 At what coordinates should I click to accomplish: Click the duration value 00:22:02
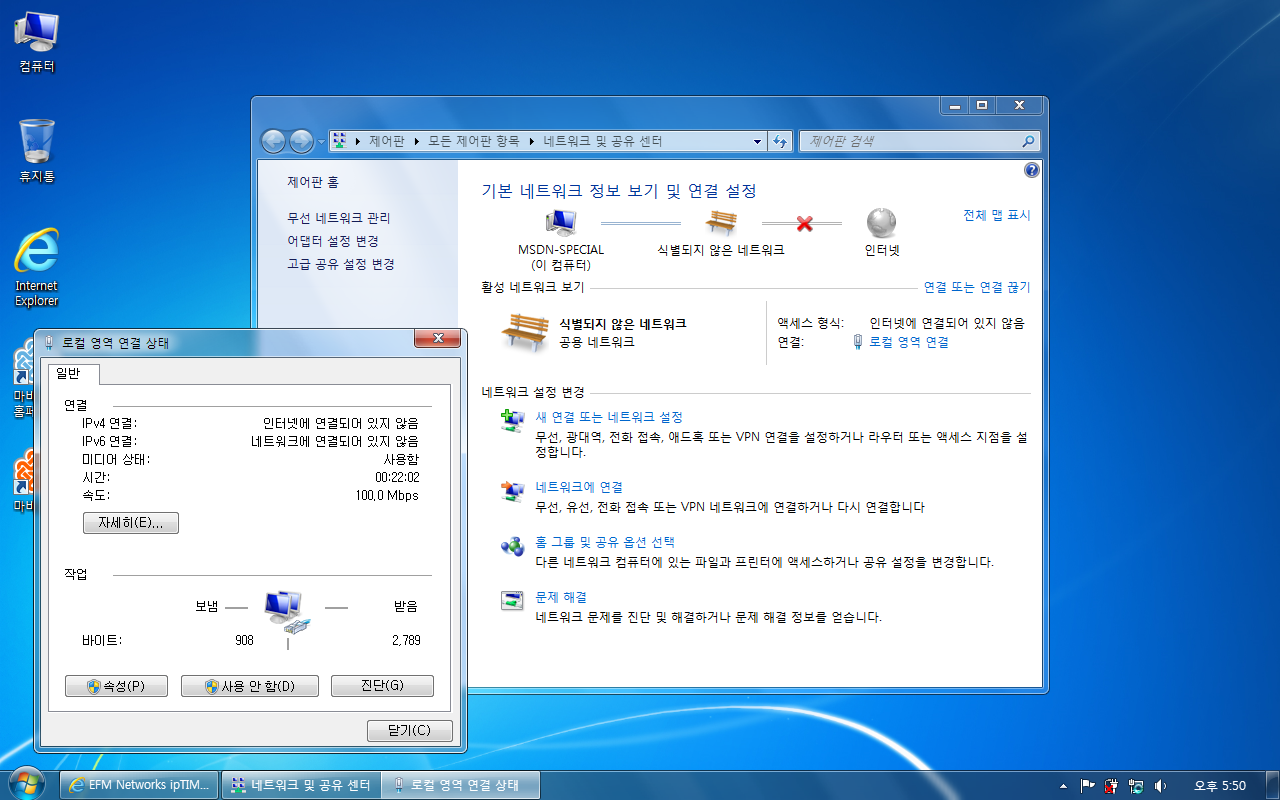click(397, 478)
